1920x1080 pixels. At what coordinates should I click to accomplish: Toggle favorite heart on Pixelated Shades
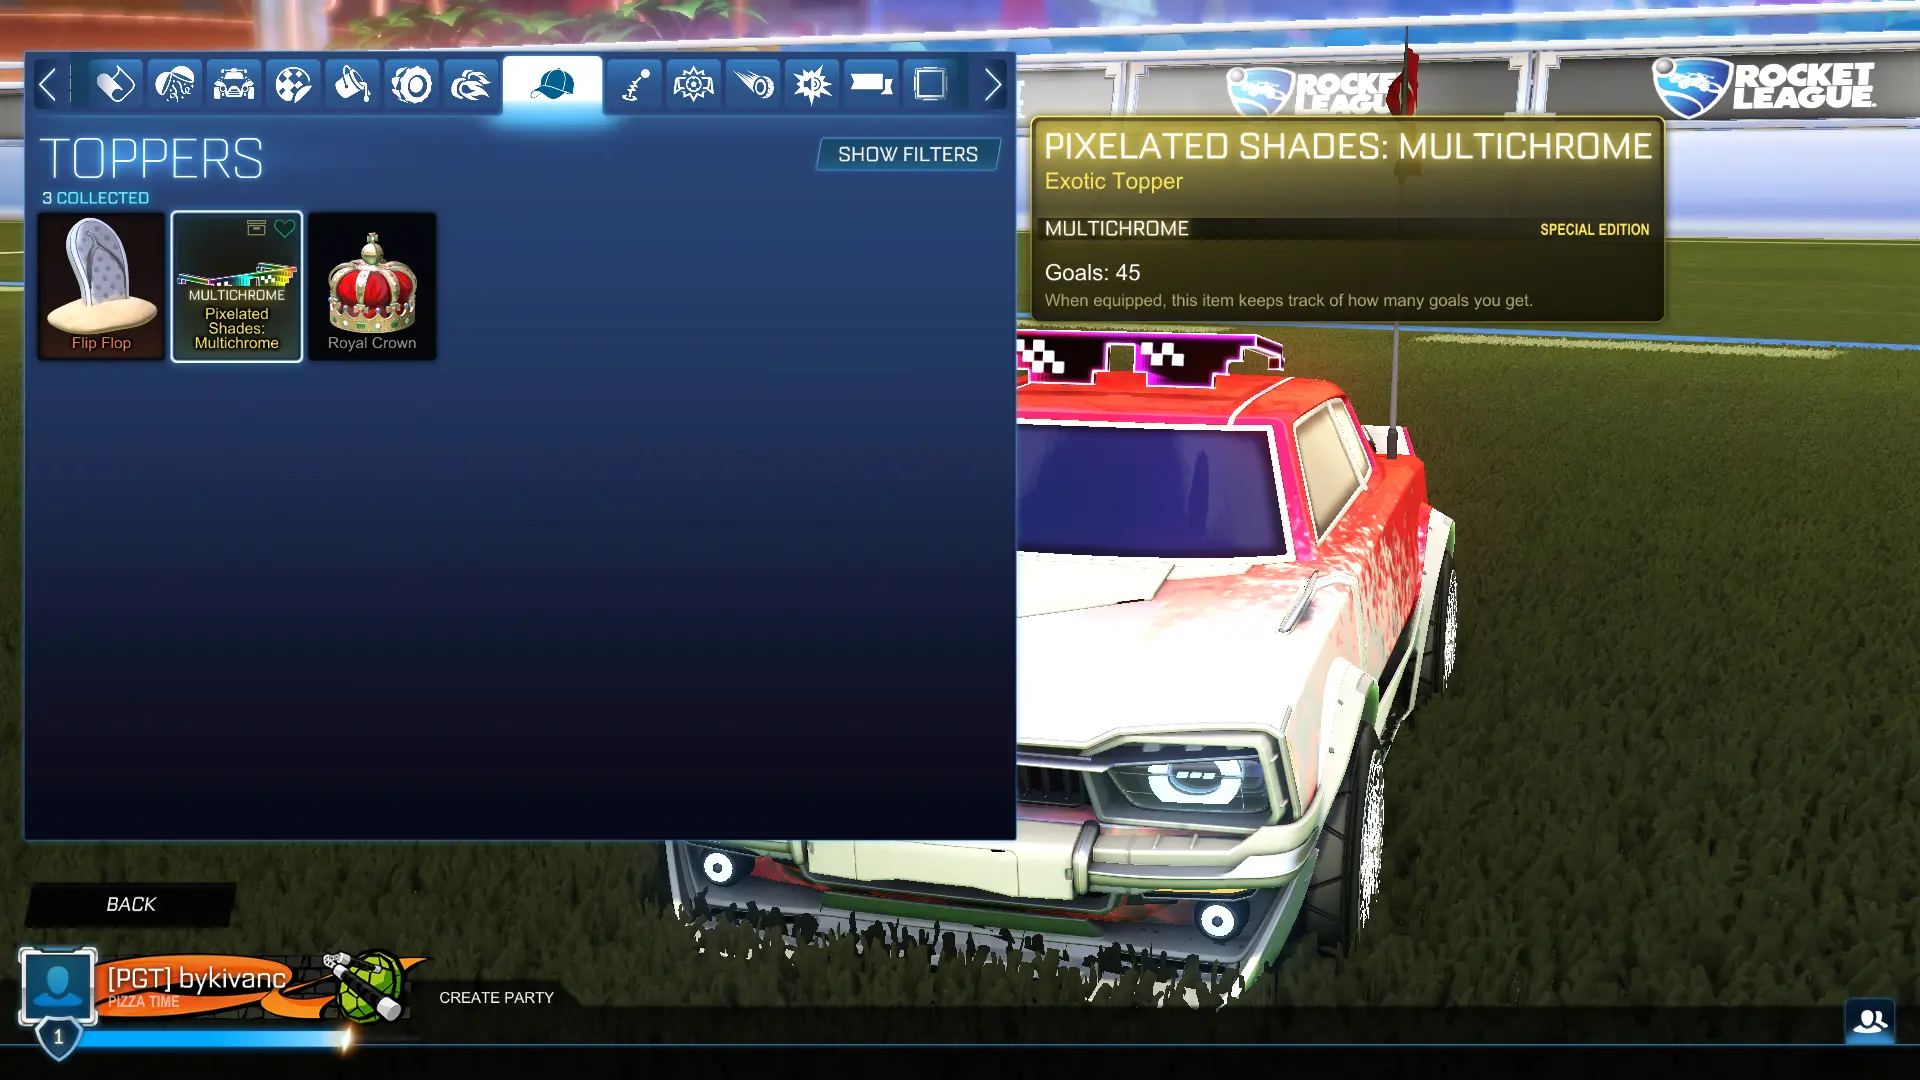point(285,229)
